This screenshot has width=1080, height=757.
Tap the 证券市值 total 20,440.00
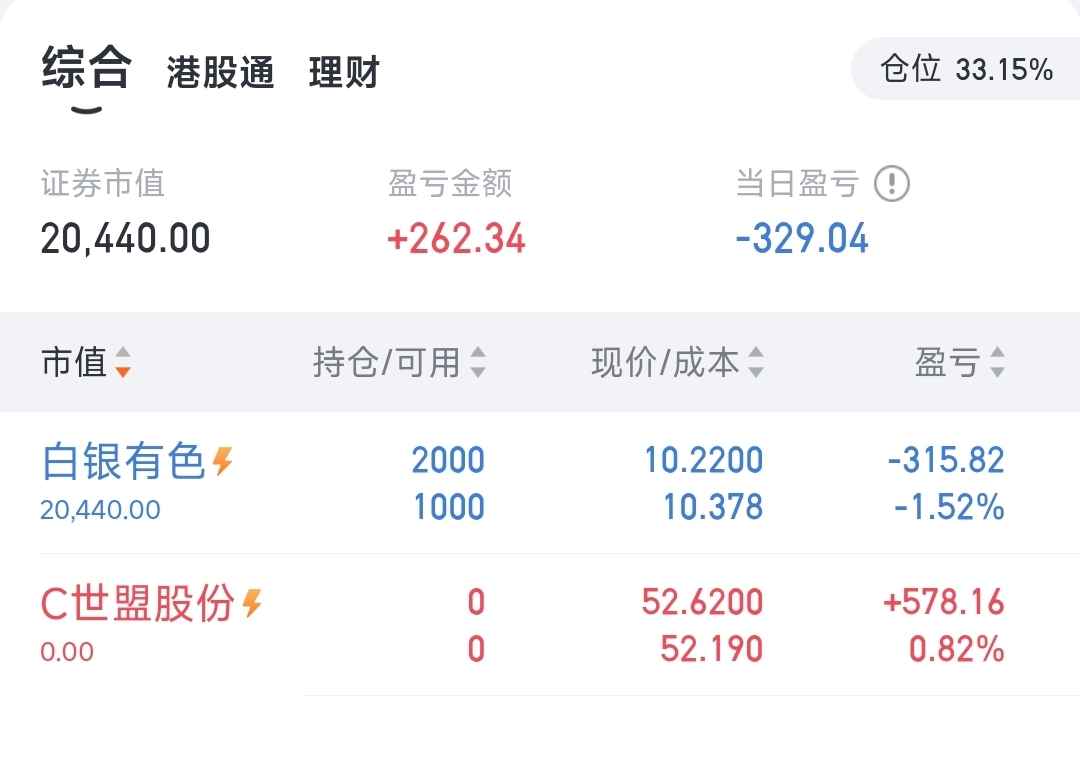pos(125,239)
